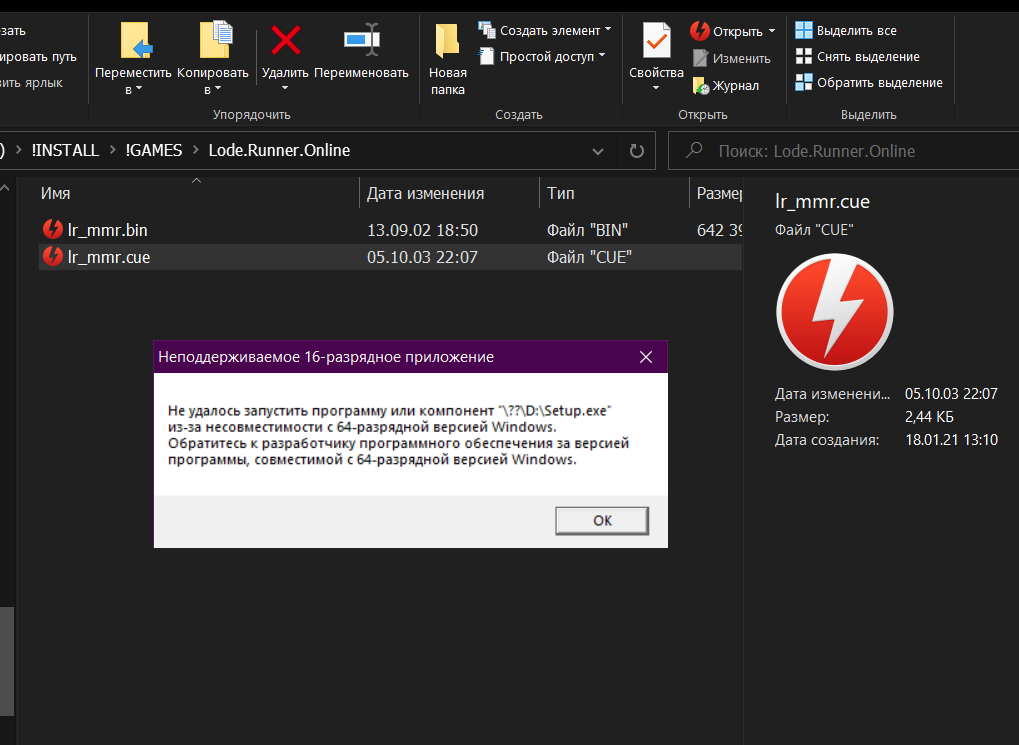The height and width of the screenshot is (745, 1019).
Task: Click date 13.09.02 18:50 cell
Action: [x=422, y=230]
